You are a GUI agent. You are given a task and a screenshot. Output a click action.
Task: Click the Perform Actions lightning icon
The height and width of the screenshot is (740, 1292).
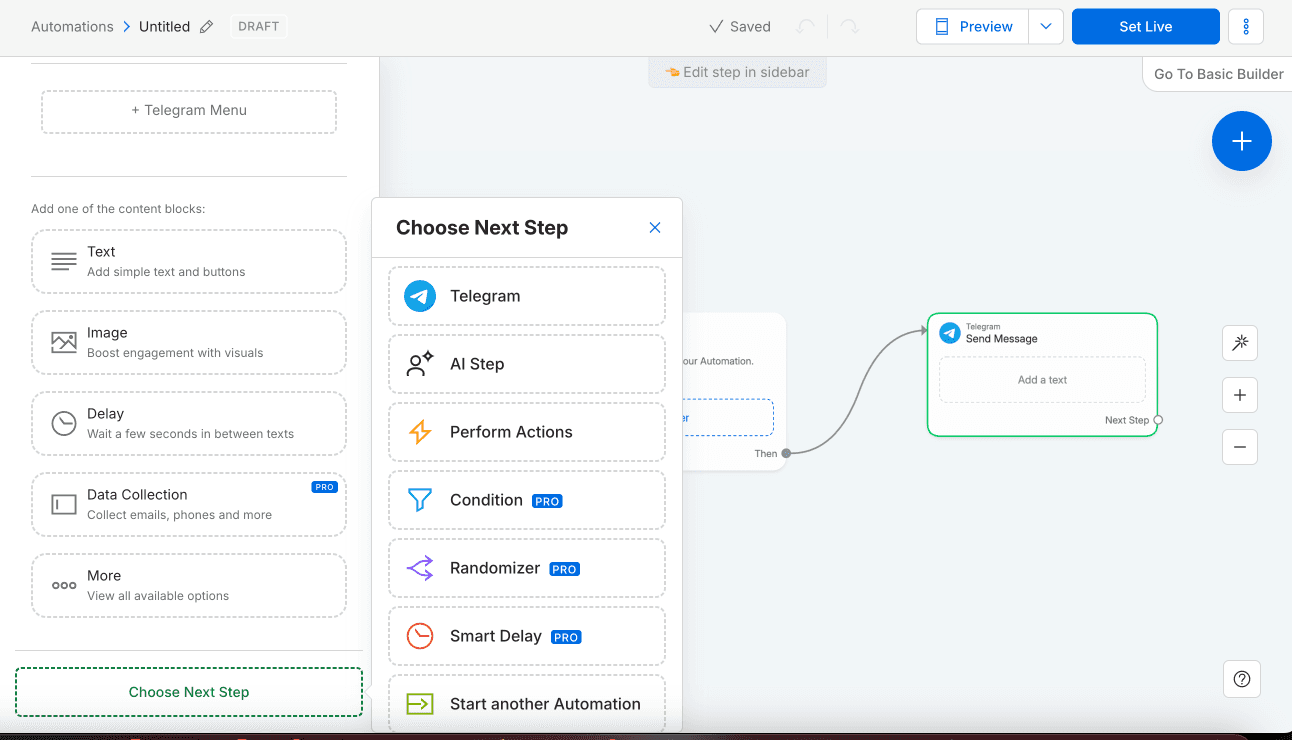(420, 432)
